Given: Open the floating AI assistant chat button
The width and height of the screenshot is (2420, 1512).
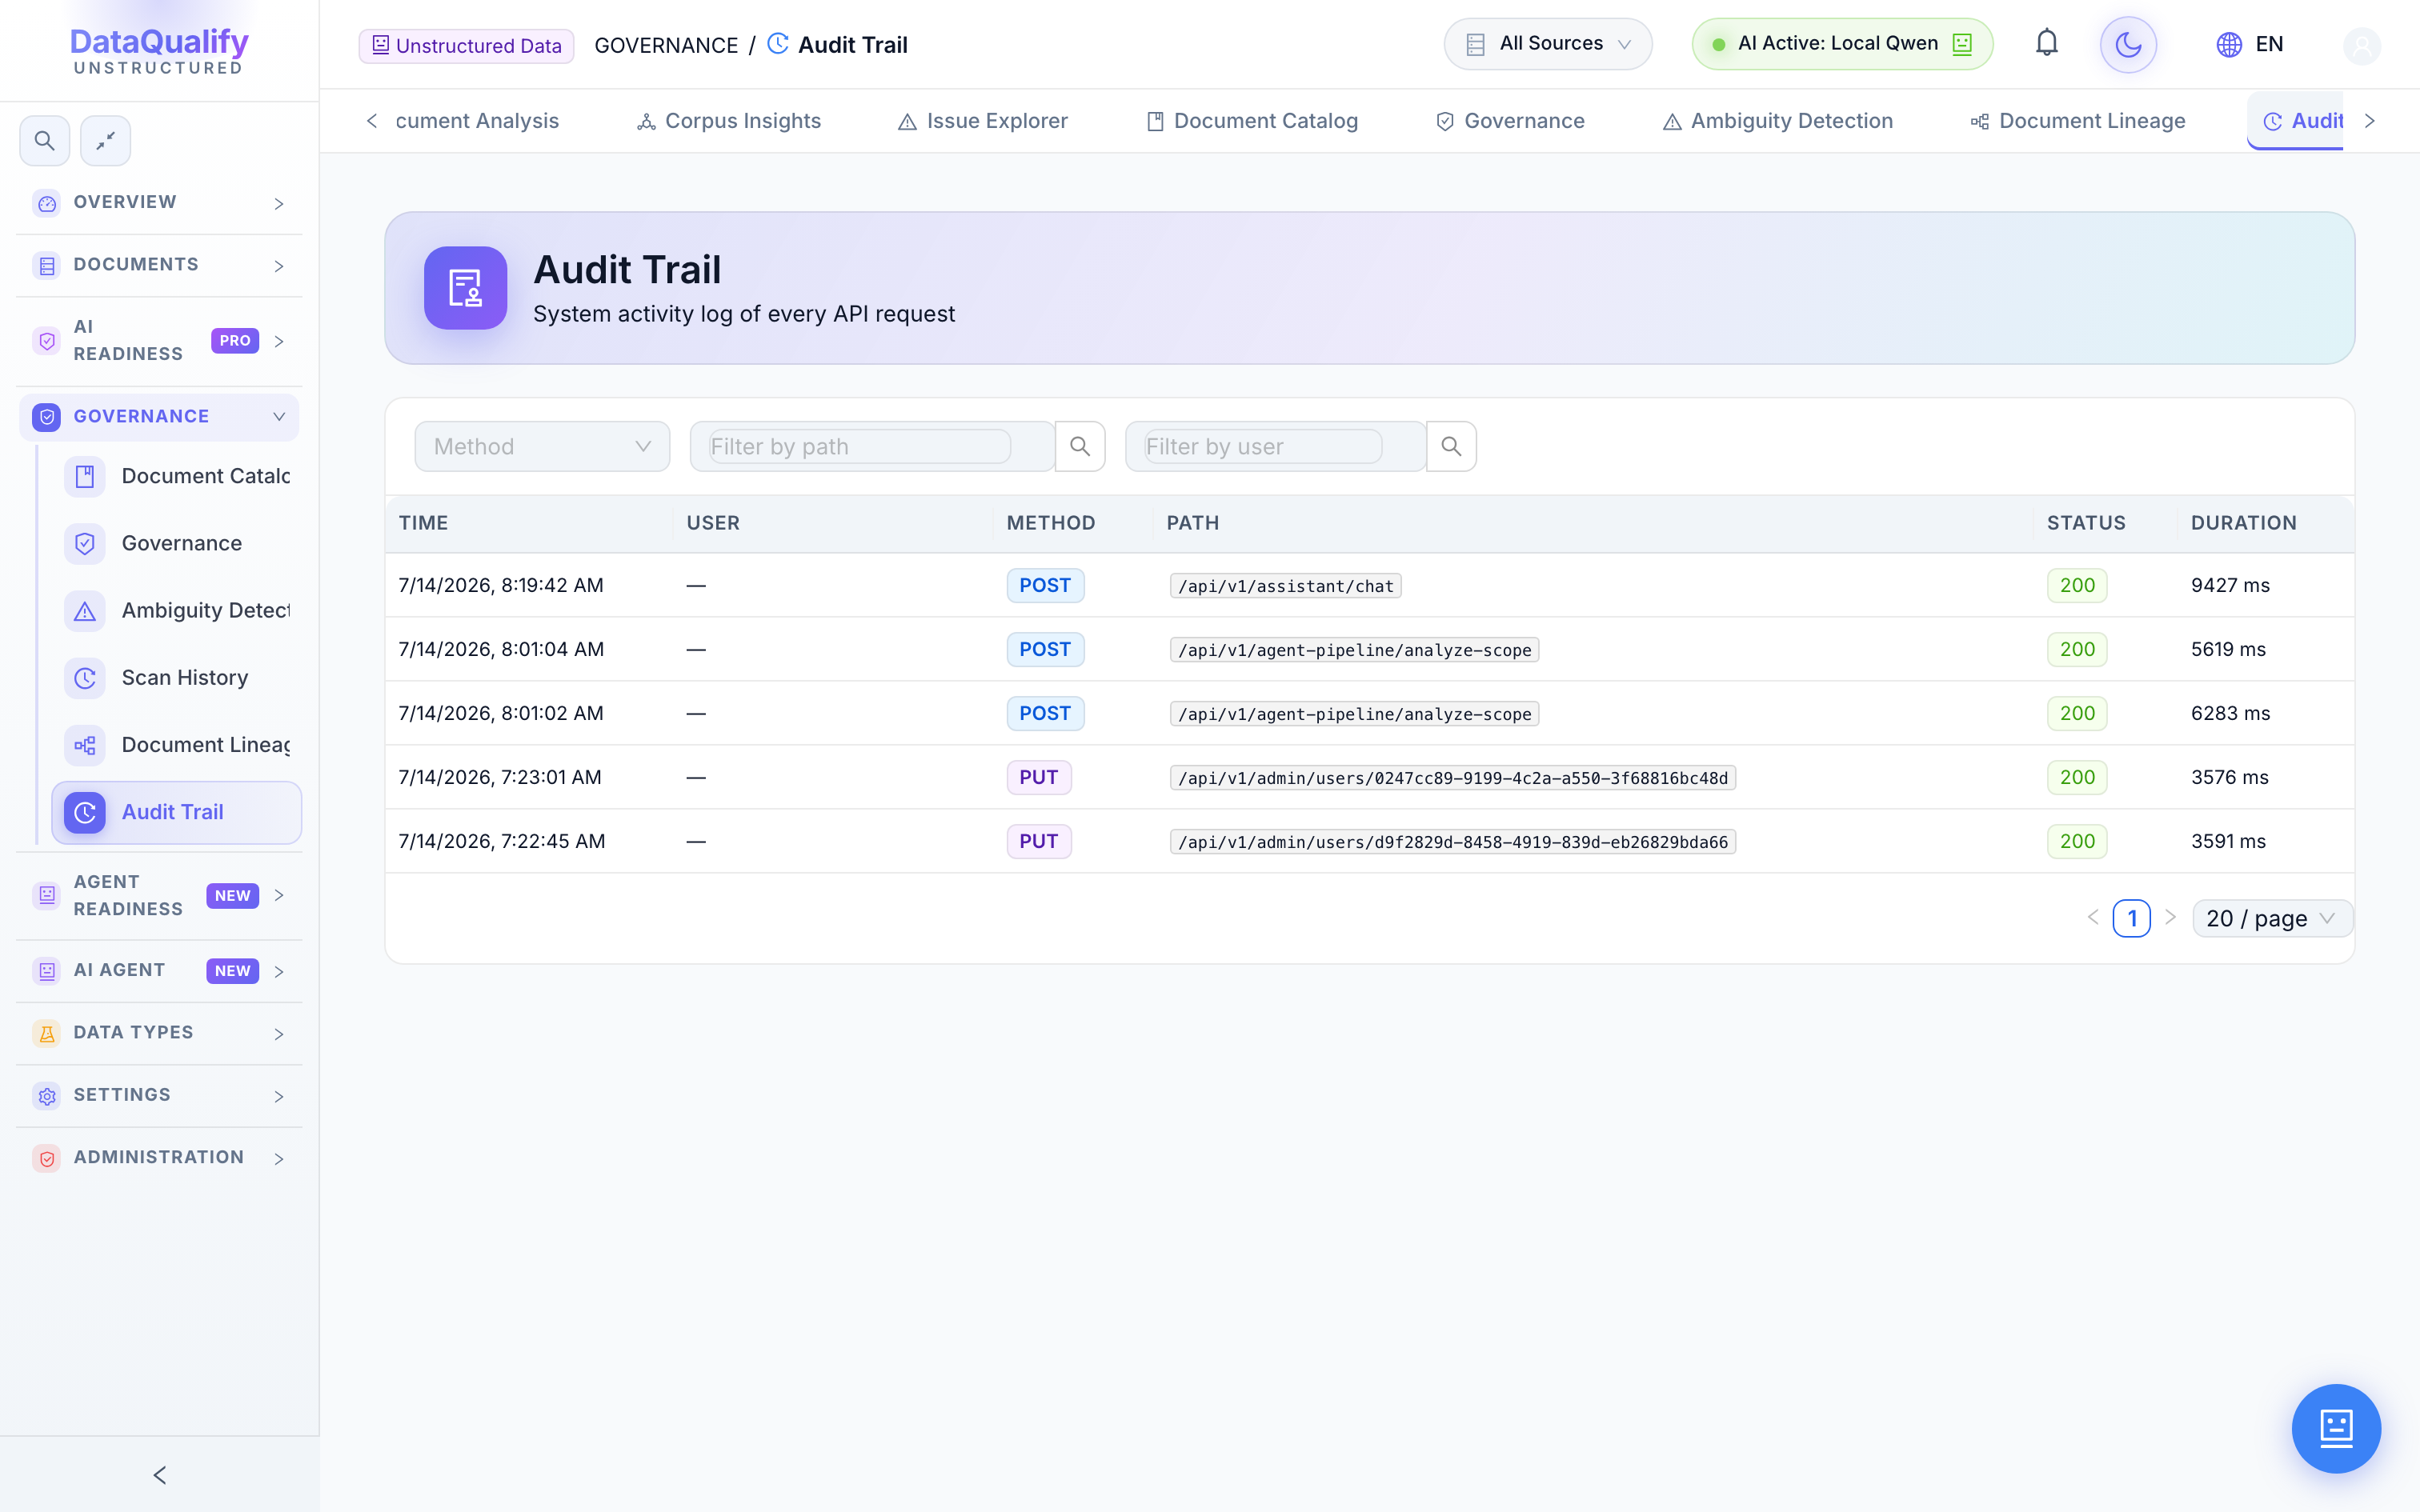Looking at the screenshot, I should tap(2336, 1428).
